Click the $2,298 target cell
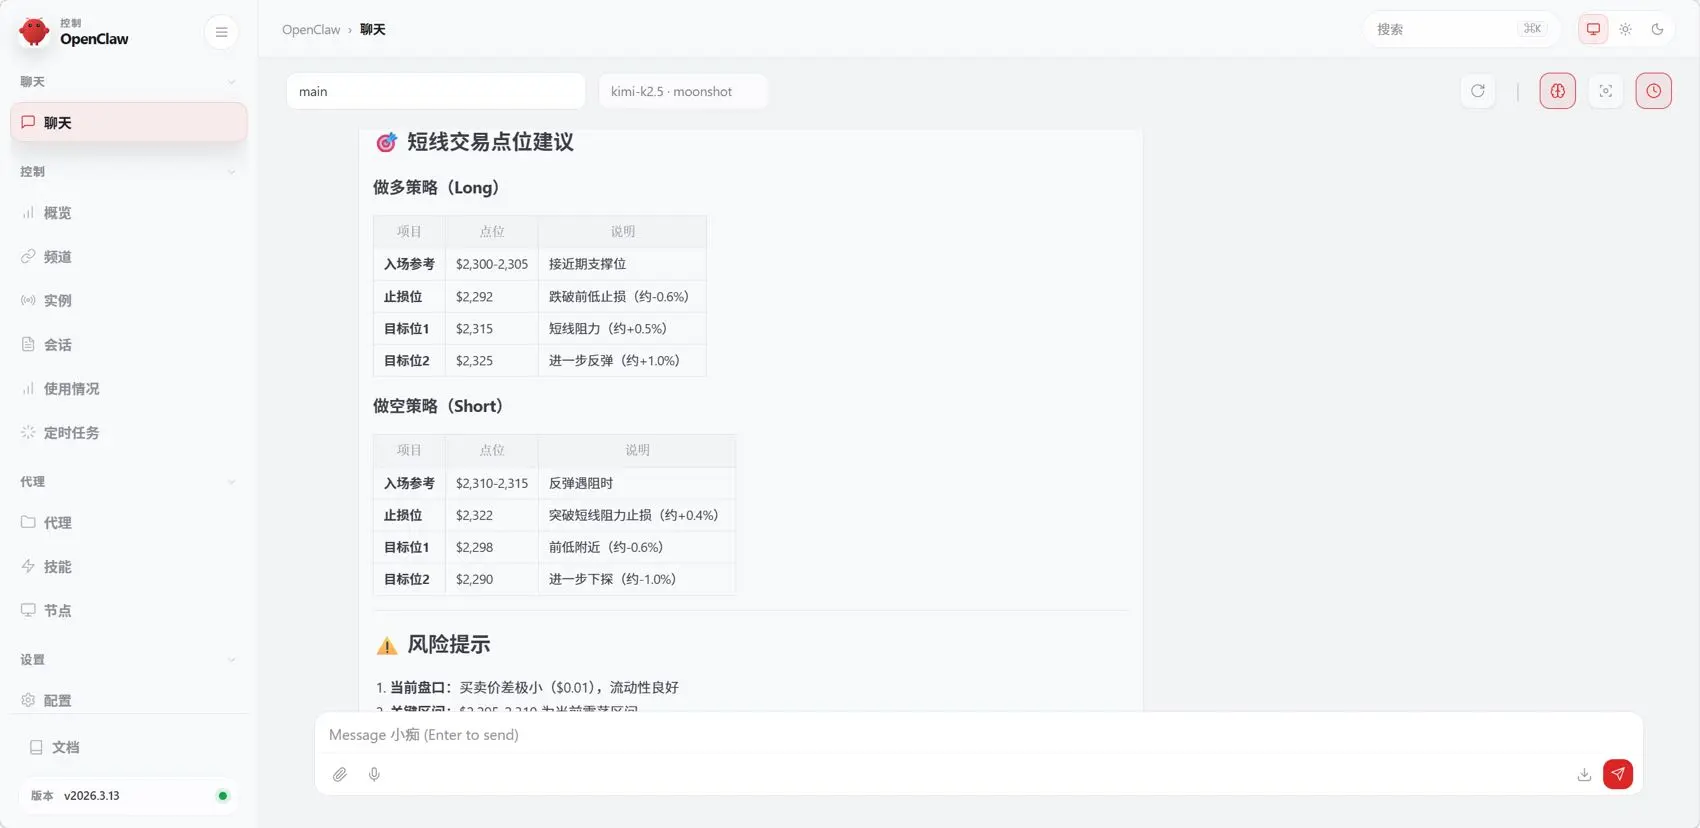 click(x=492, y=547)
